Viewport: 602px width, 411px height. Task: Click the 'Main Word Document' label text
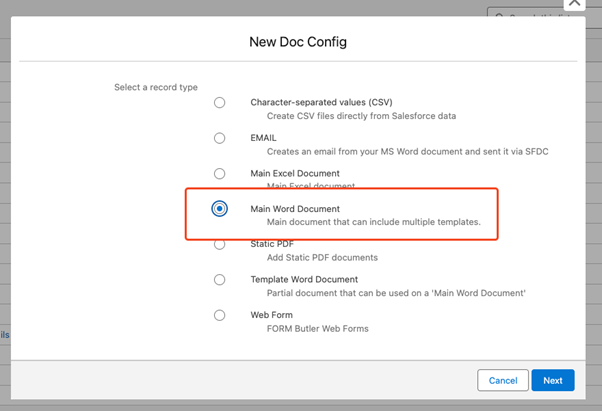coord(295,209)
